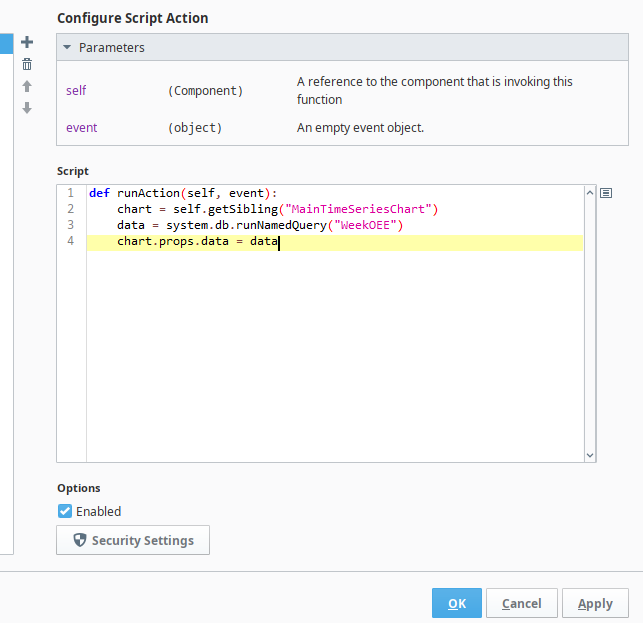Click script scrollbar up arrow
Viewport: 643px width, 623px height.
(x=590, y=193)
